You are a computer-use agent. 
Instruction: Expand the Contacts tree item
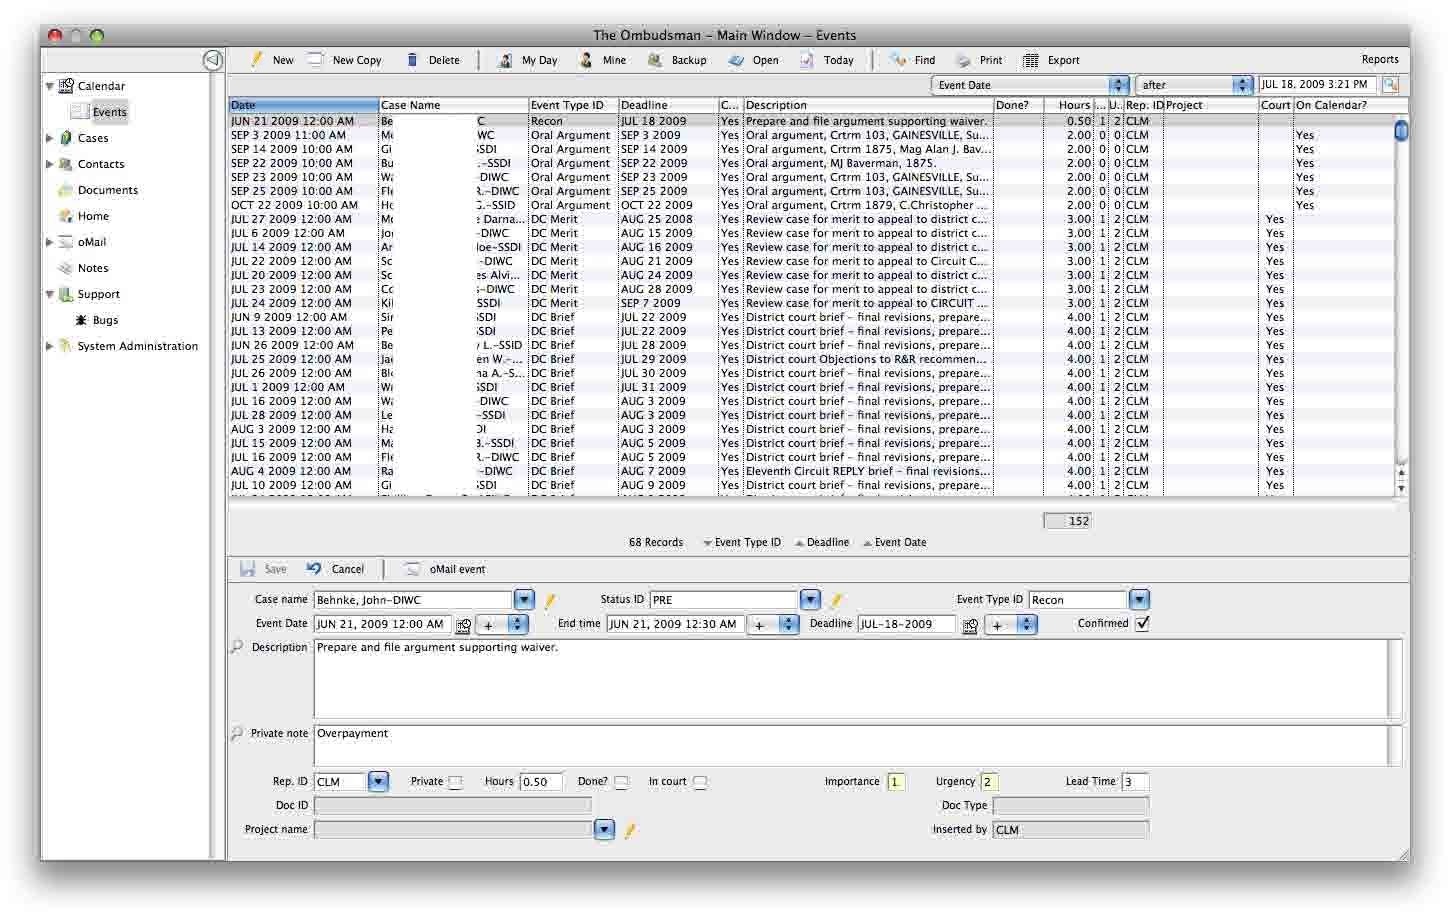tap(50, 164)
